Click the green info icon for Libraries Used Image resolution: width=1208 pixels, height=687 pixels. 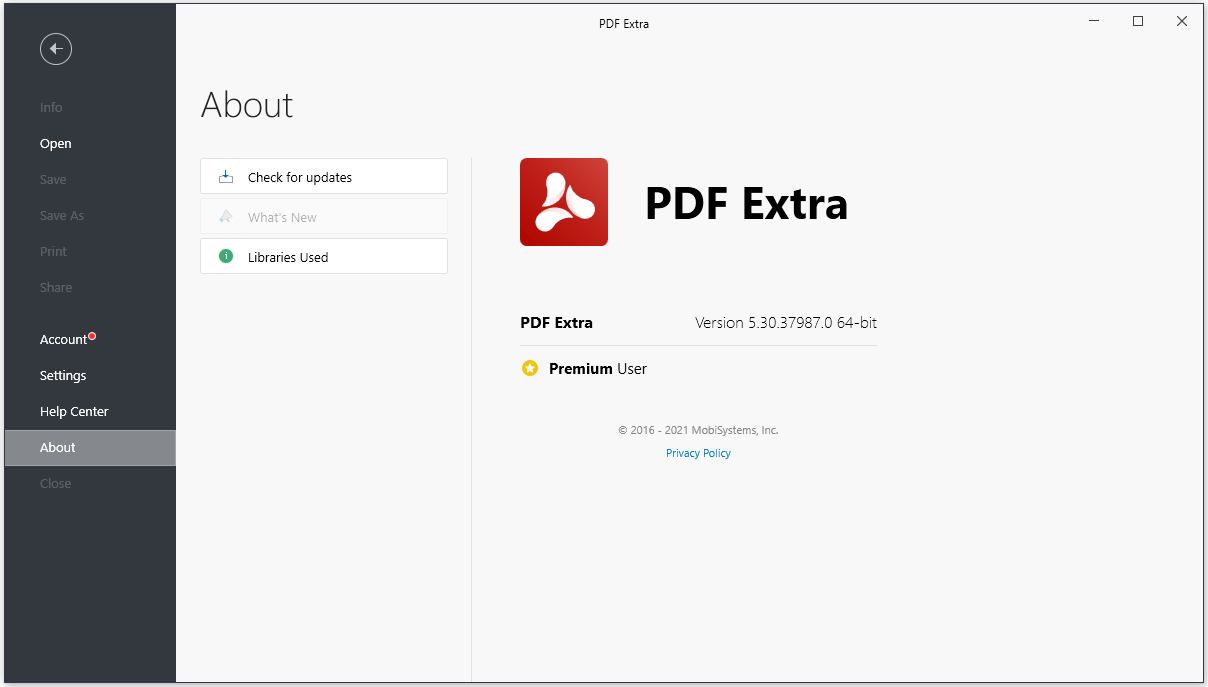[x=226, y=257]
